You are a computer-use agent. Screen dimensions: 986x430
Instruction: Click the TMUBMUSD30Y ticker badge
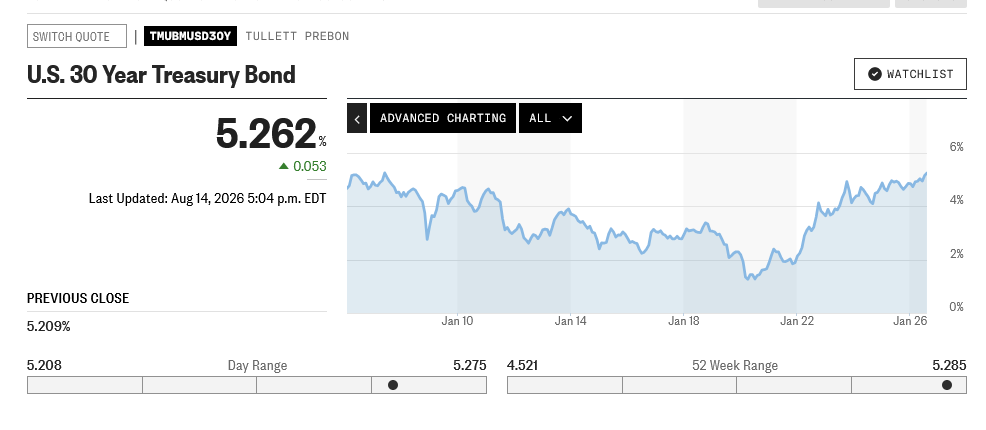(x=191, y=36)
